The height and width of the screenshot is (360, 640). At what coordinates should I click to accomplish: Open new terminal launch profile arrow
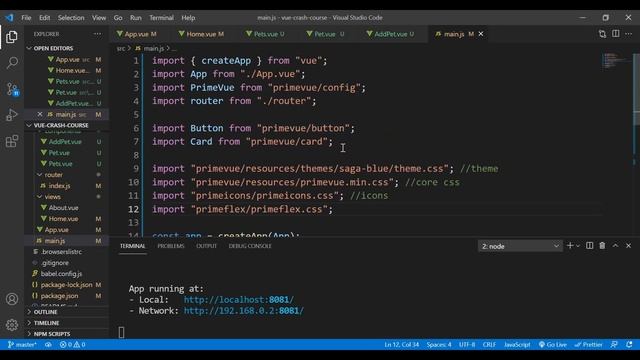[x=578, y=246]
